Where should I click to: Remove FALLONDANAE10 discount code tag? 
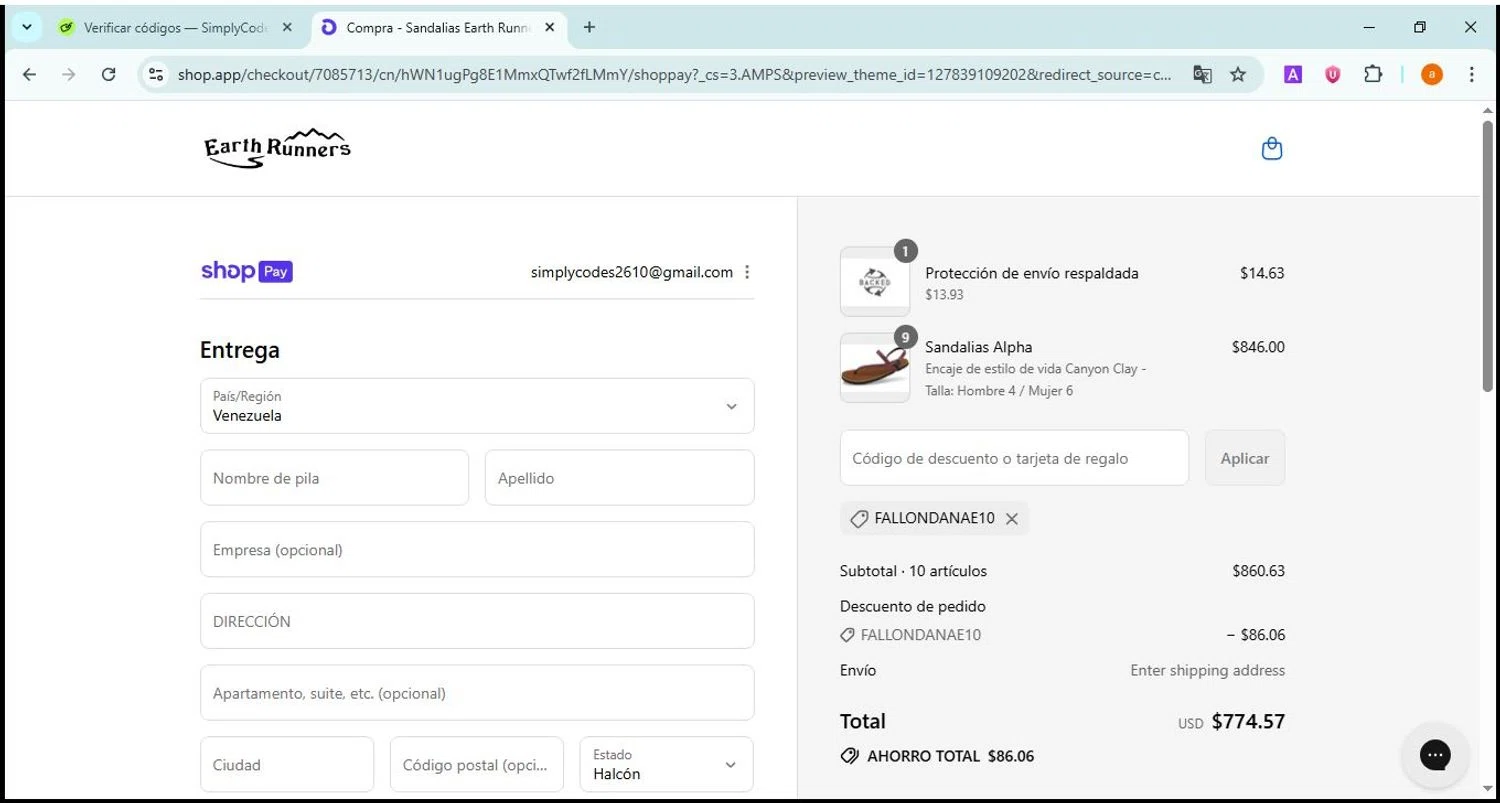(1012, 519)
